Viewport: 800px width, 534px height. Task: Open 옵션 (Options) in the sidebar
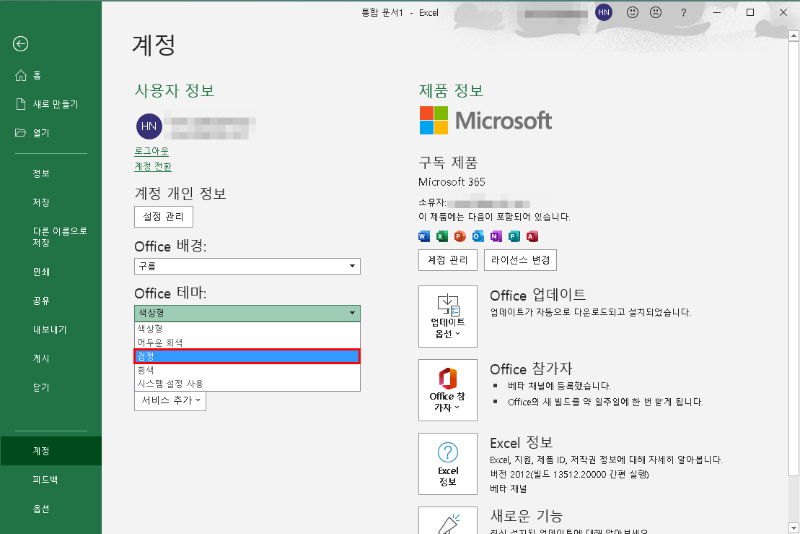(x=41, y=509)
